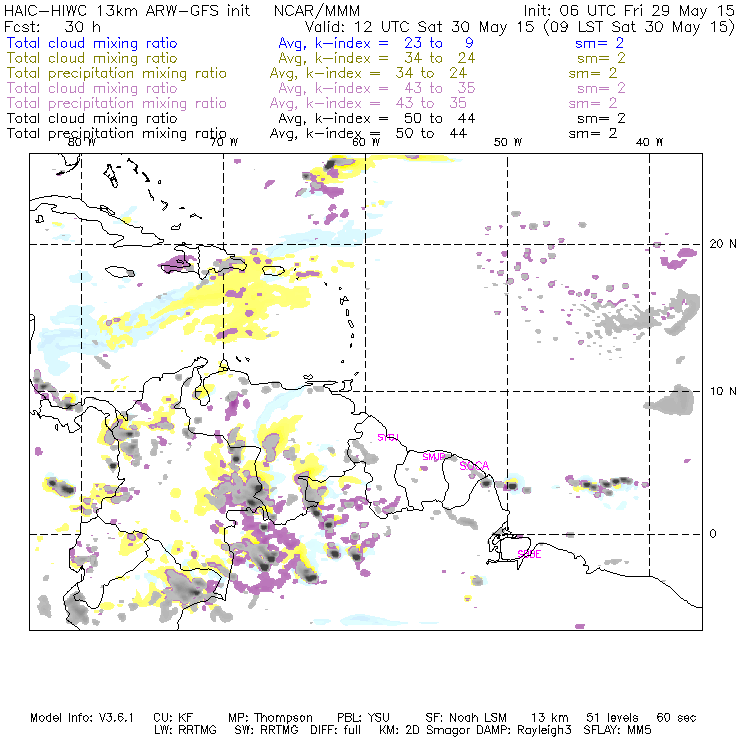Click "Avg, k-index = 34 to 24" on olive cloud row

[376, 58]
